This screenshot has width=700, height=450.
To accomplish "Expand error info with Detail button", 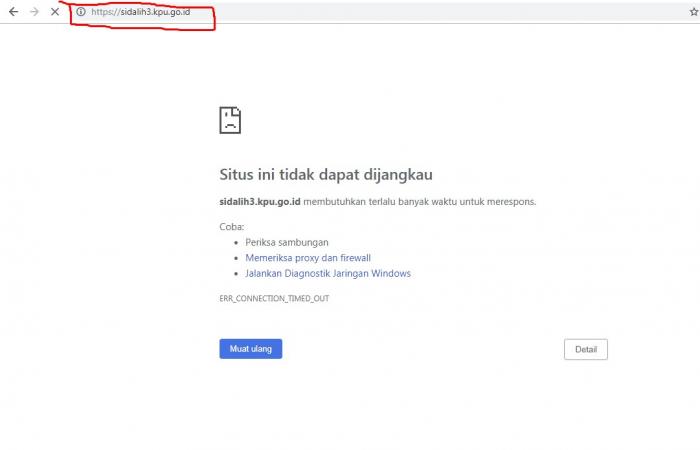I will tap(585, 349).
